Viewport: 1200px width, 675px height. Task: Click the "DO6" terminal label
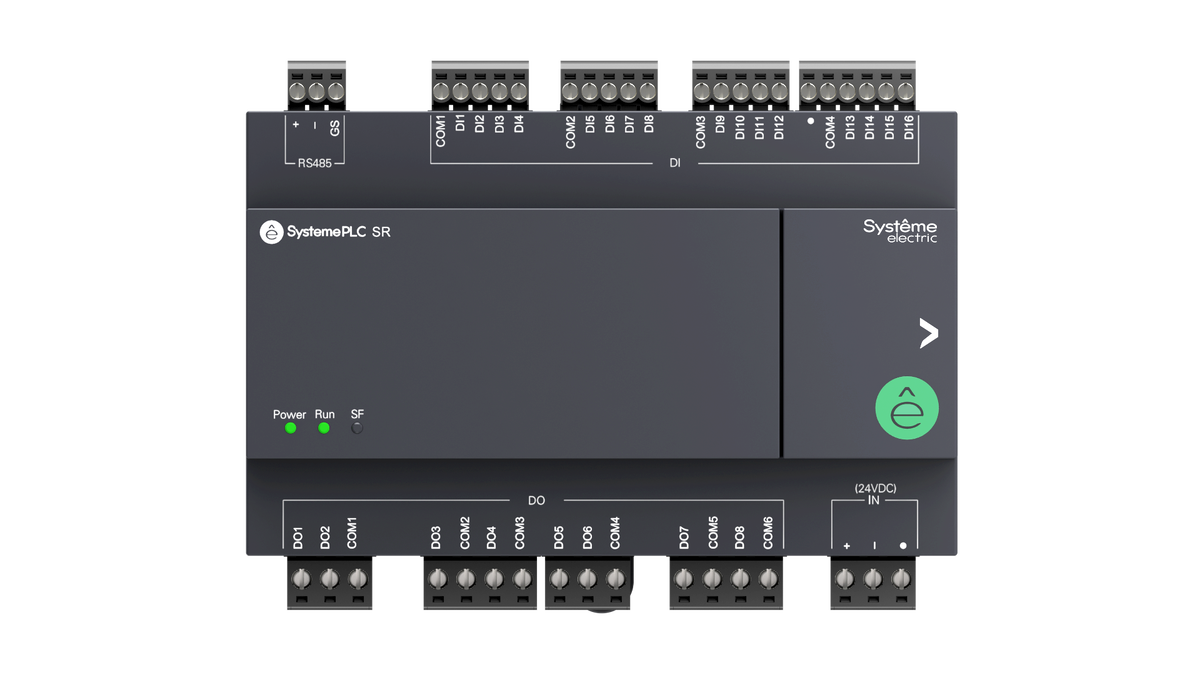pyautogui.click(x=587, y=537)
